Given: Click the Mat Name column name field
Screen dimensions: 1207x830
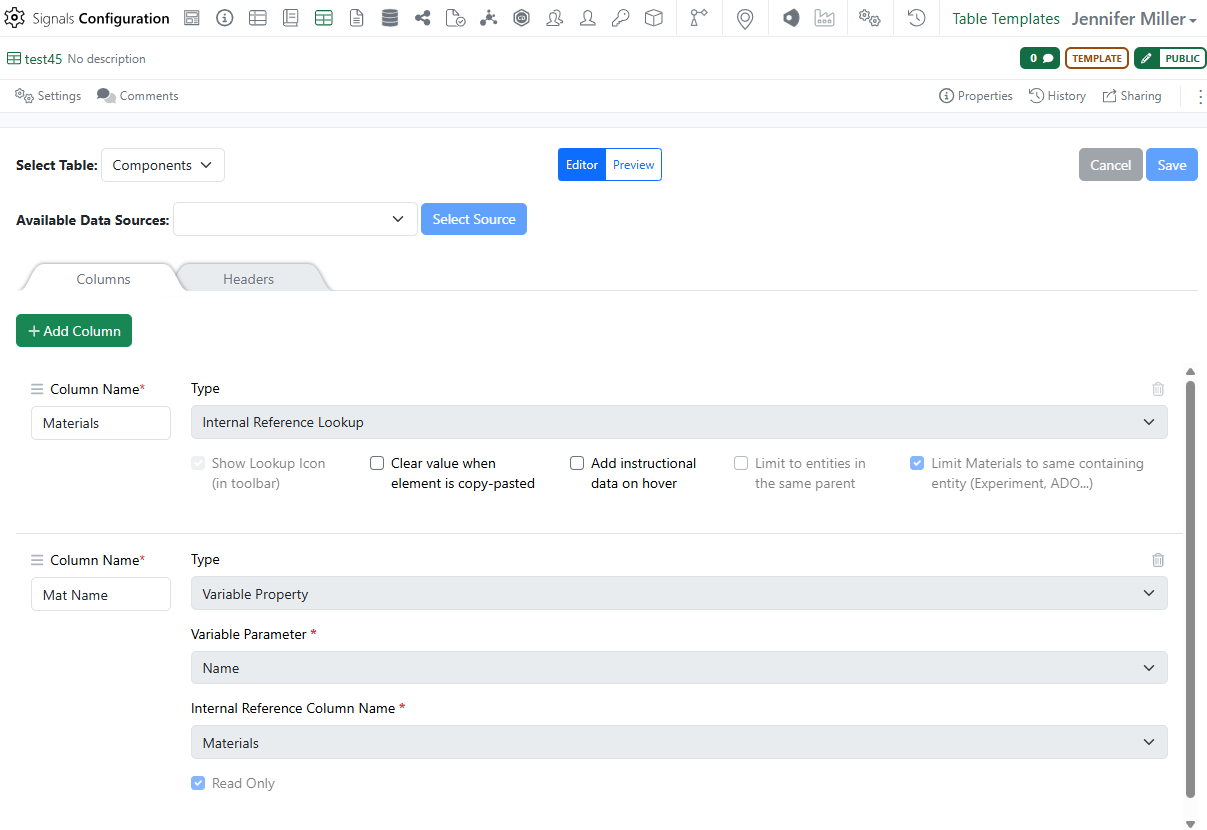Looking at the screenshot, I should (101, 595).
